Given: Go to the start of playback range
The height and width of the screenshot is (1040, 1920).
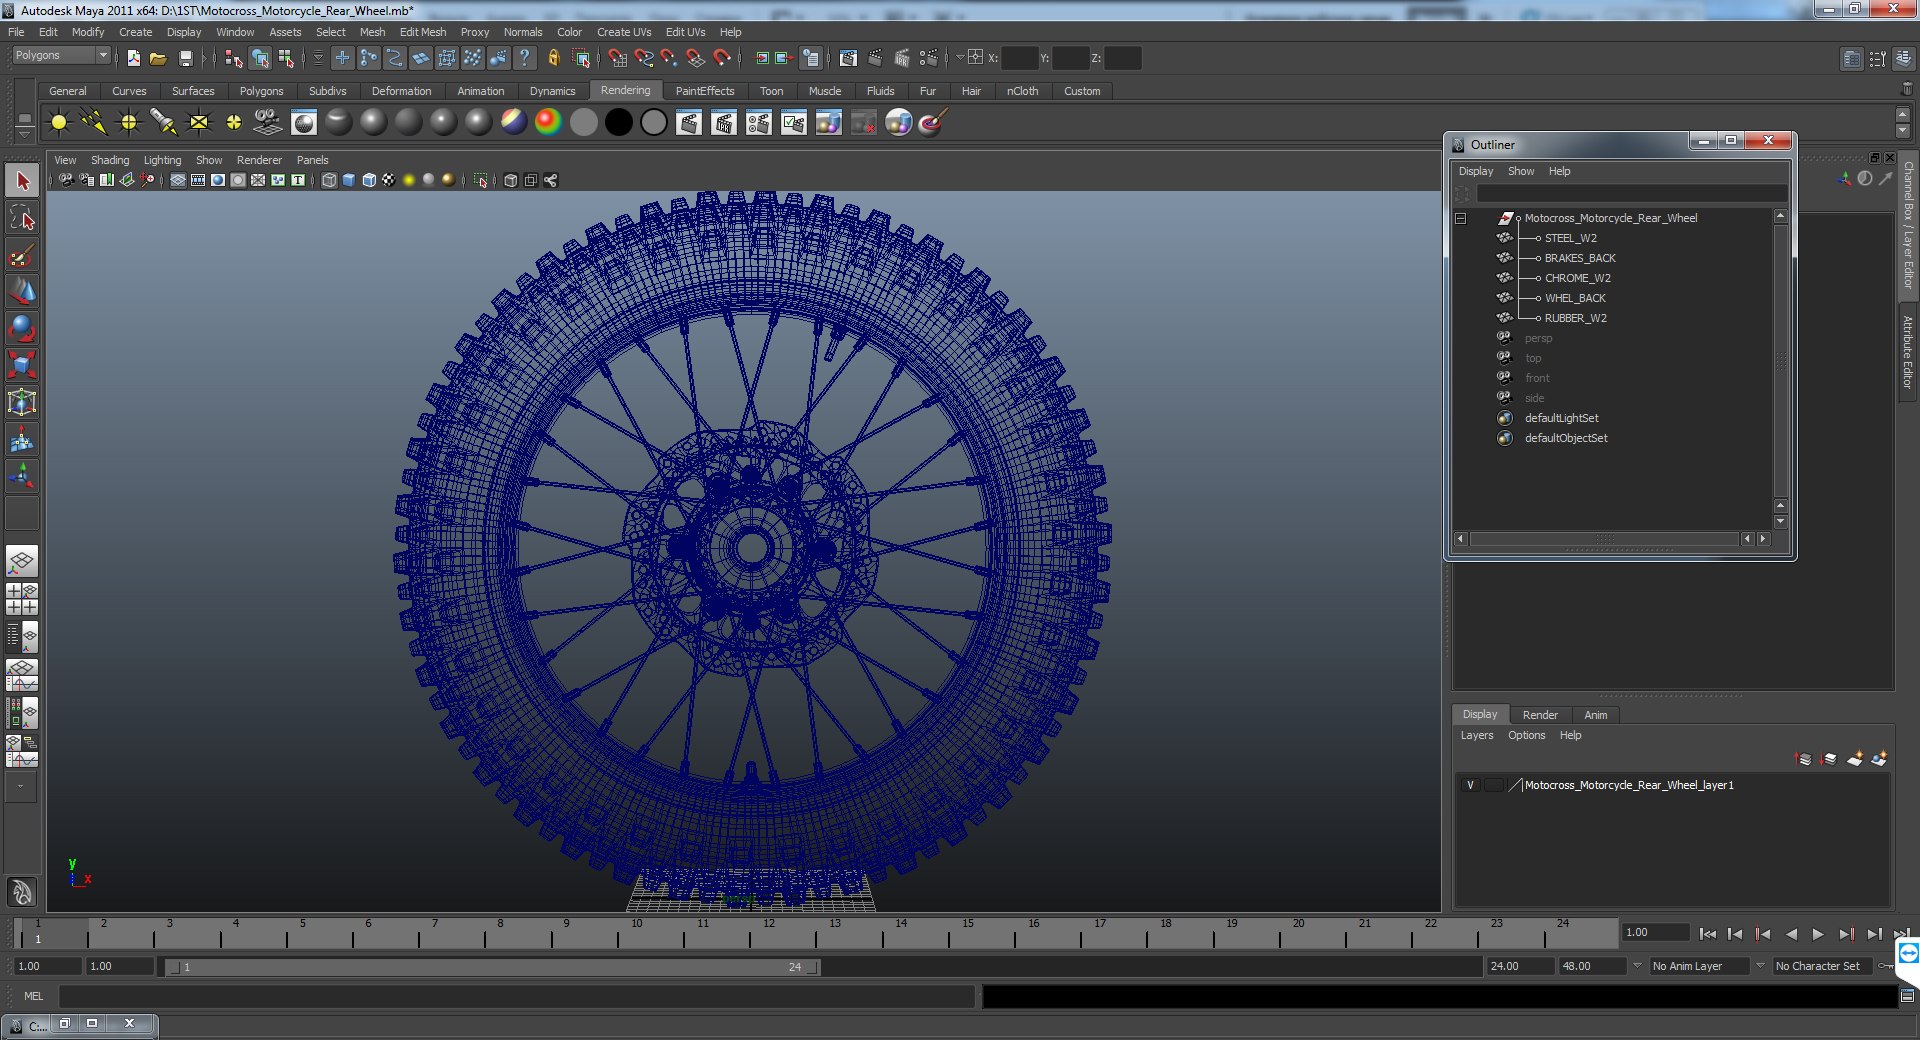Looking at the screenshot, I should pos(1708,934).
